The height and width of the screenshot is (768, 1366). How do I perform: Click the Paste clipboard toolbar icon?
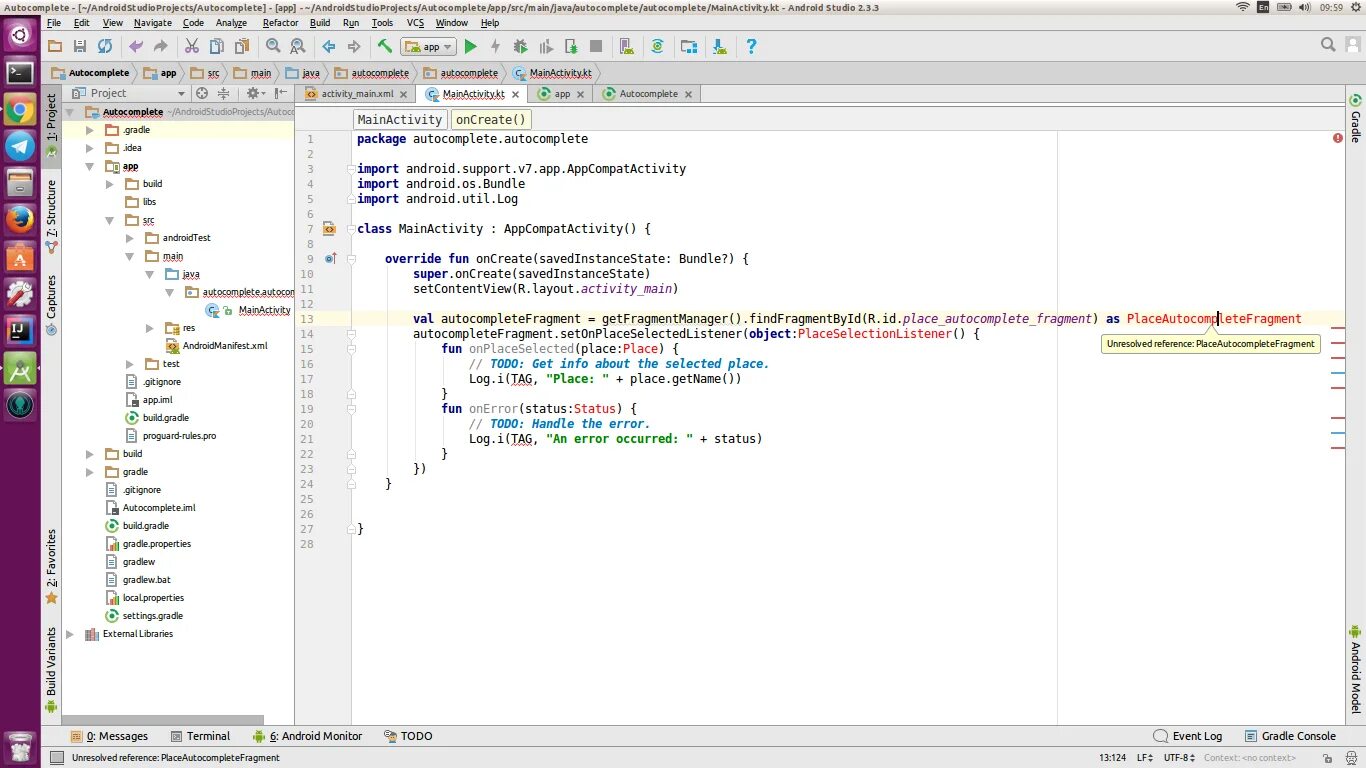[x=242, y=46]
